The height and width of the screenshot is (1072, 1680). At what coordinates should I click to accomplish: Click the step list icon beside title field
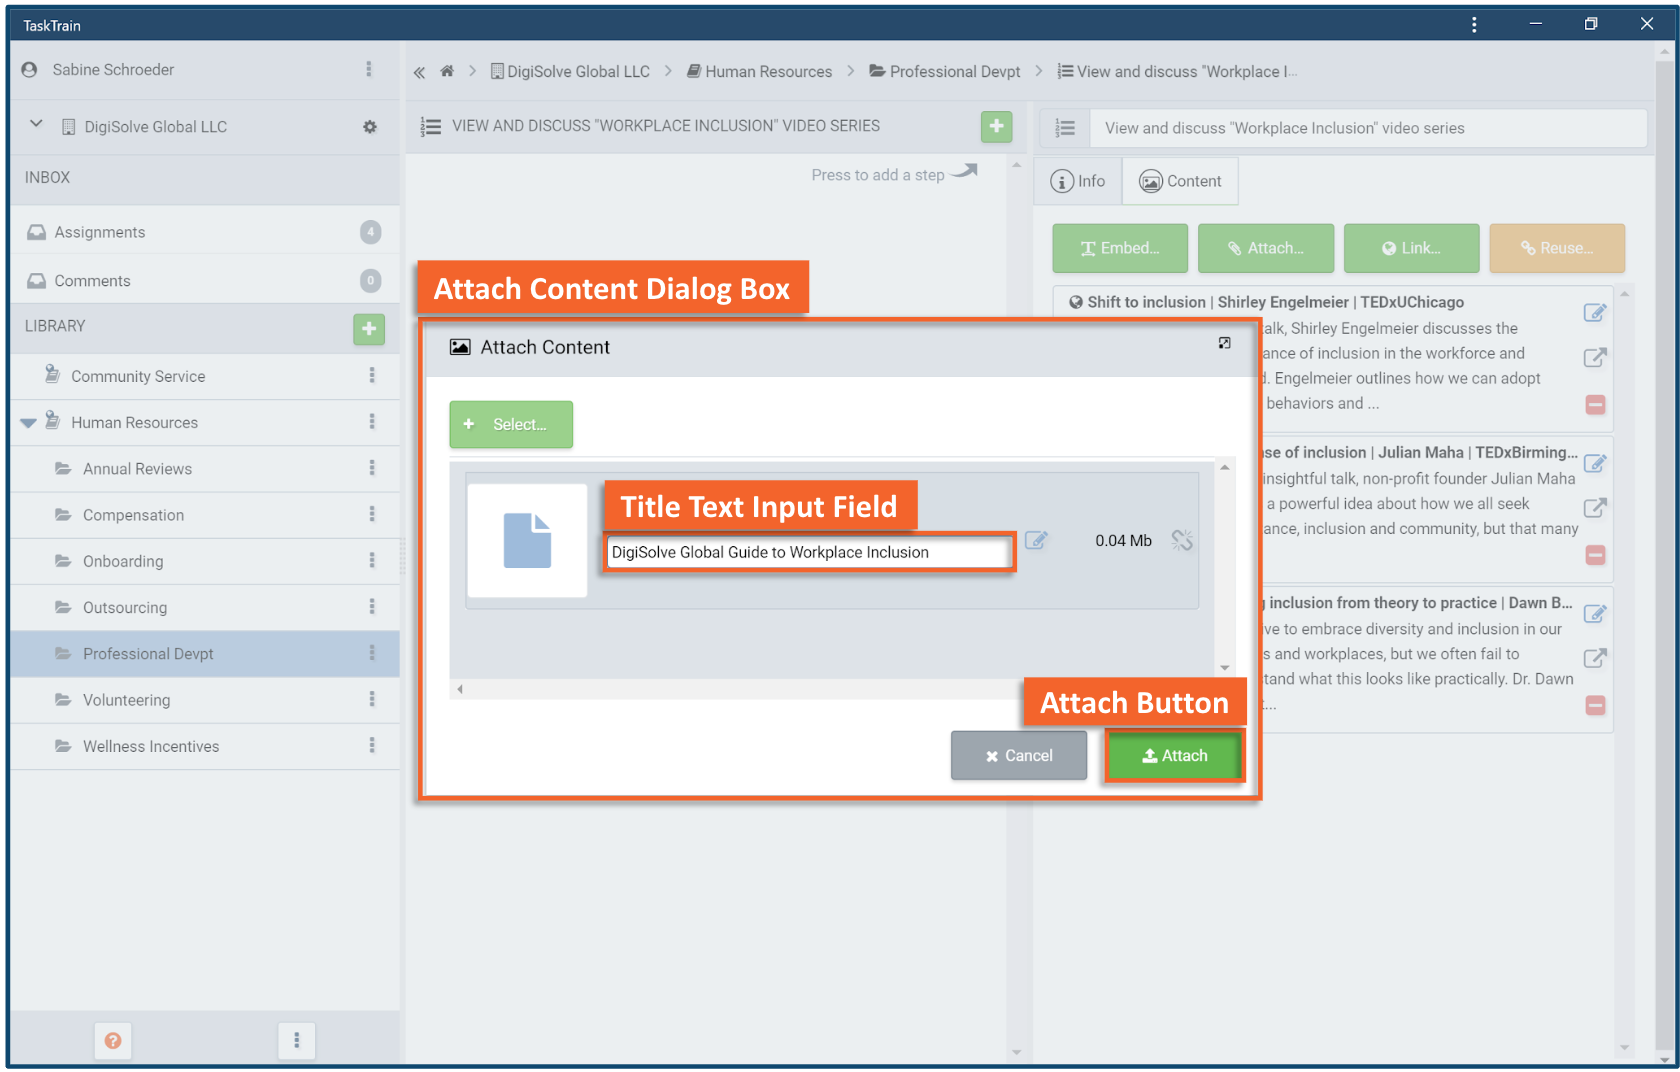pos(1065,128)
